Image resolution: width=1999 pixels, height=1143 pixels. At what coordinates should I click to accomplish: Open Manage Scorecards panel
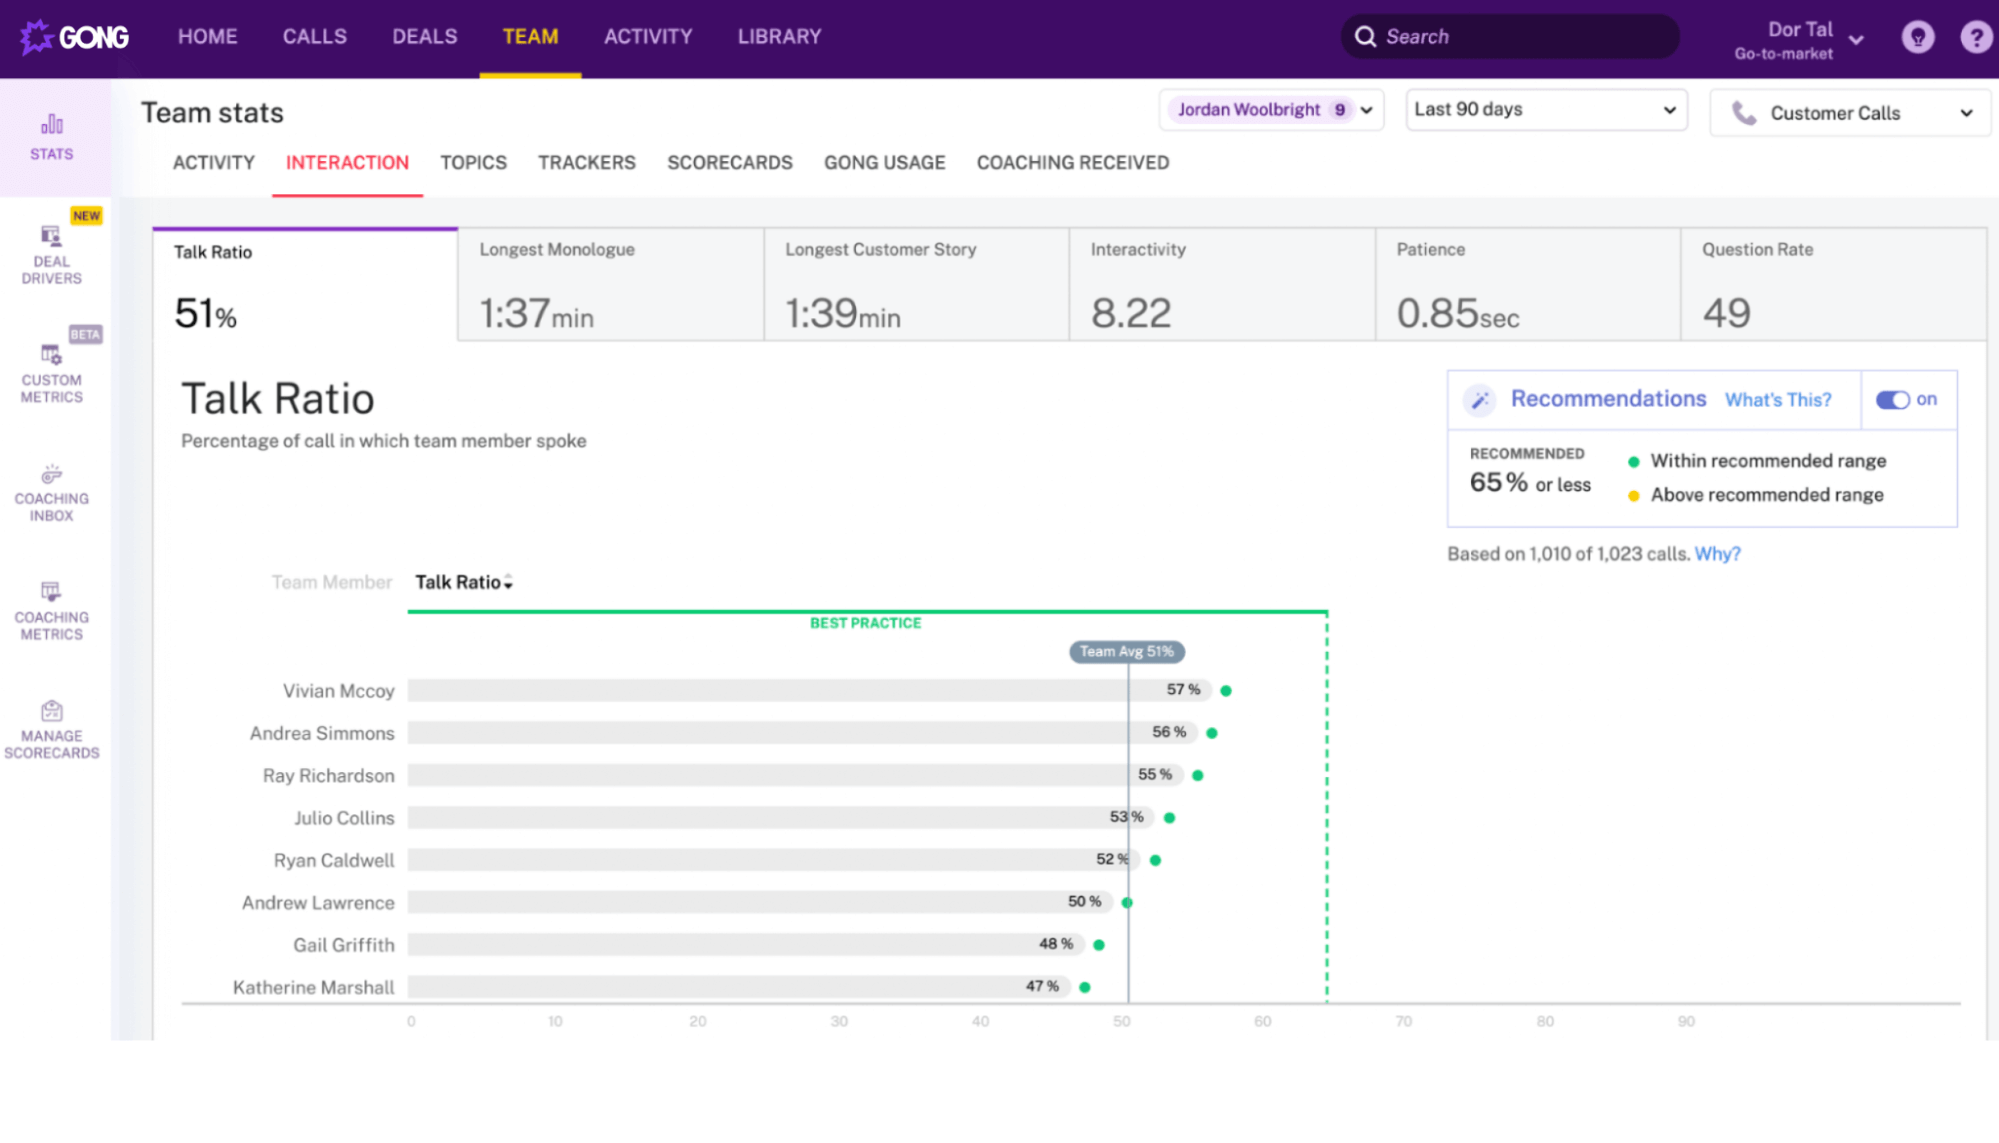coord(52,727)
